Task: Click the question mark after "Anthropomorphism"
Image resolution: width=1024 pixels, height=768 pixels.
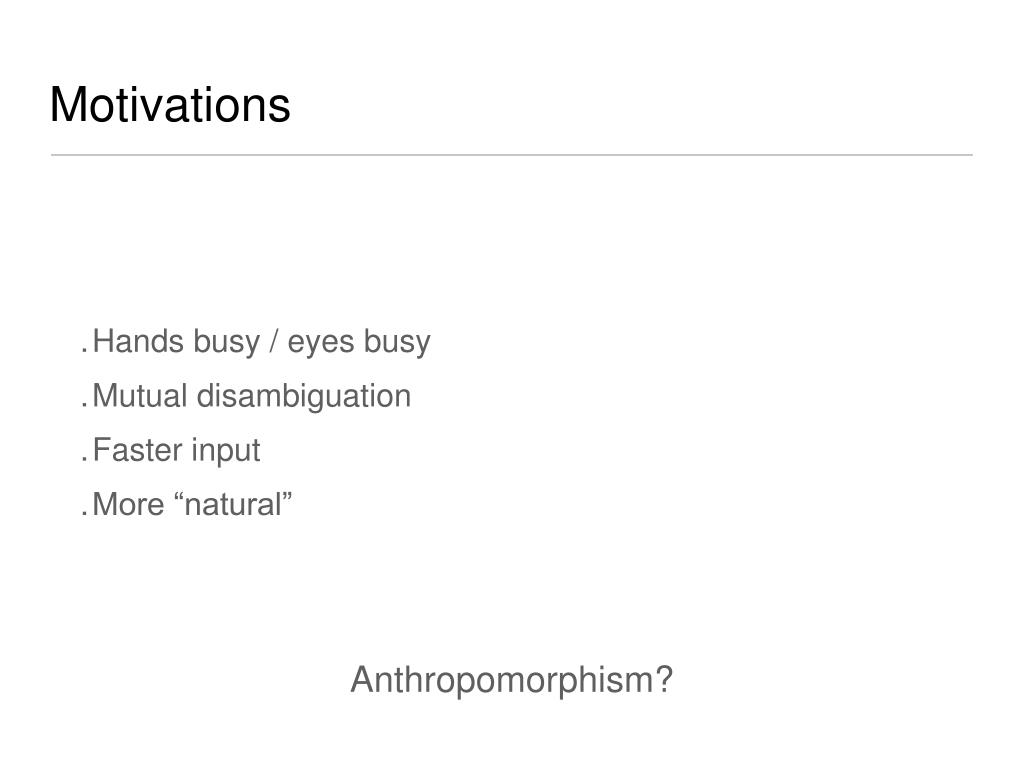Action: point(664,679)
